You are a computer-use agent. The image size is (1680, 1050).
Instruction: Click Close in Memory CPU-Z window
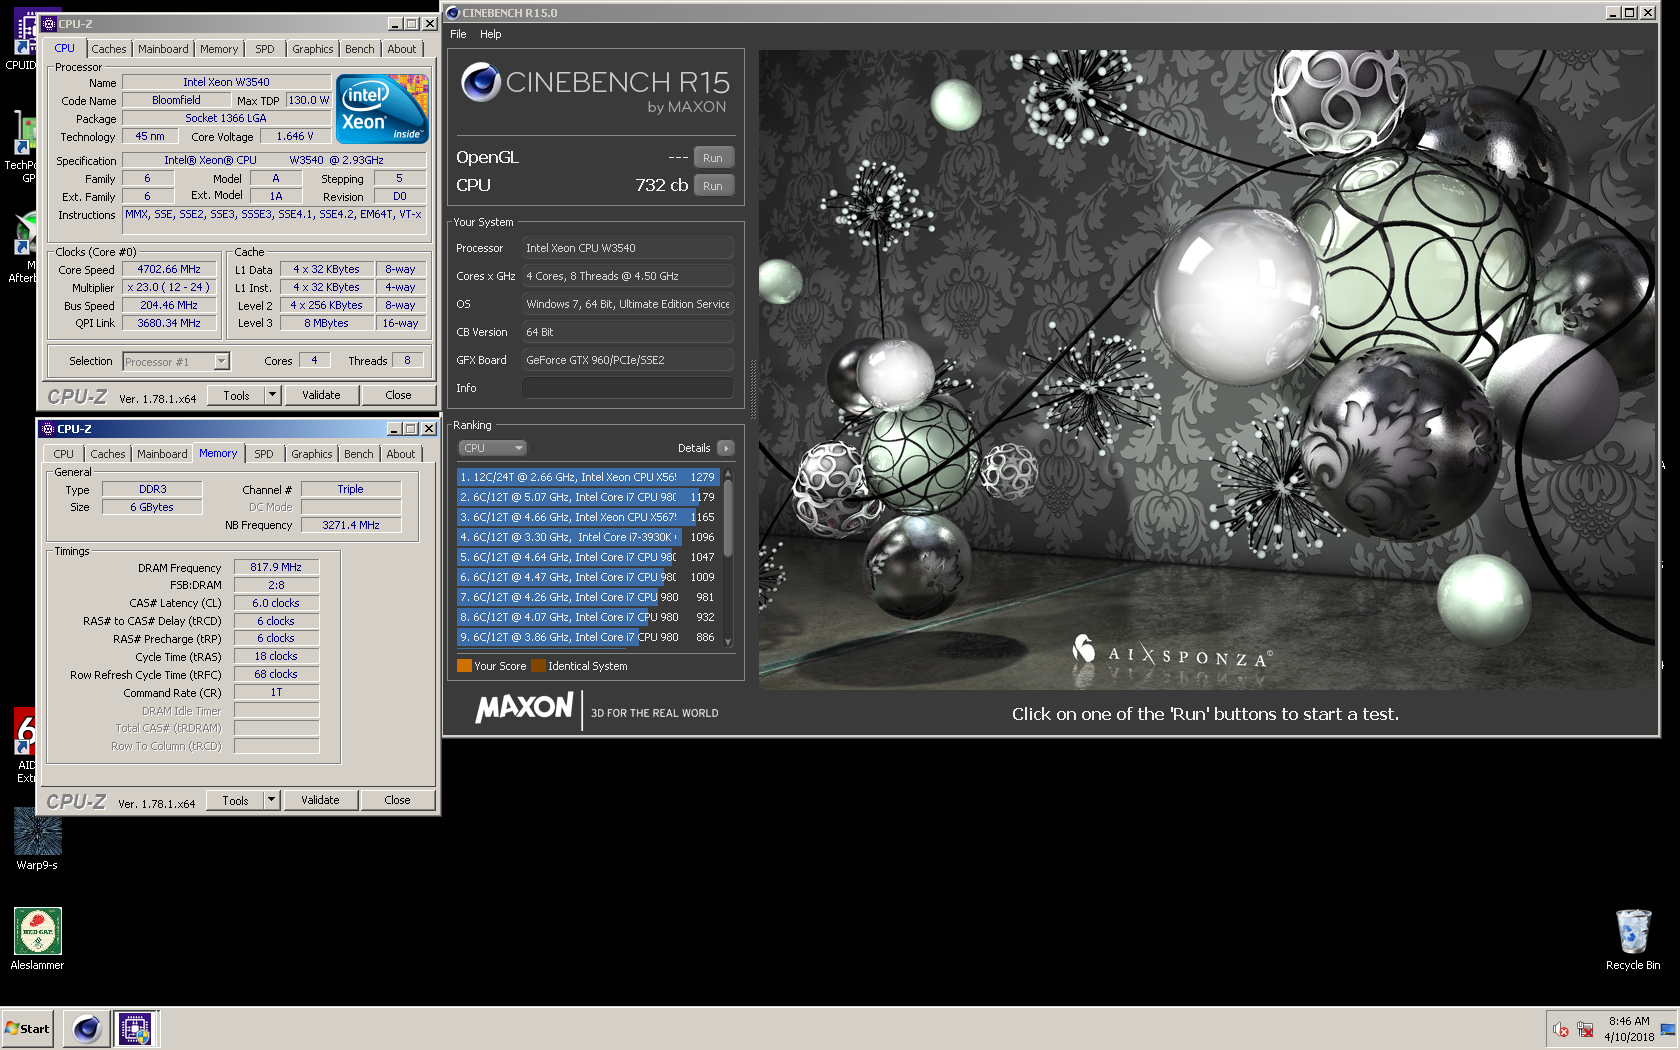pos(397,800)
